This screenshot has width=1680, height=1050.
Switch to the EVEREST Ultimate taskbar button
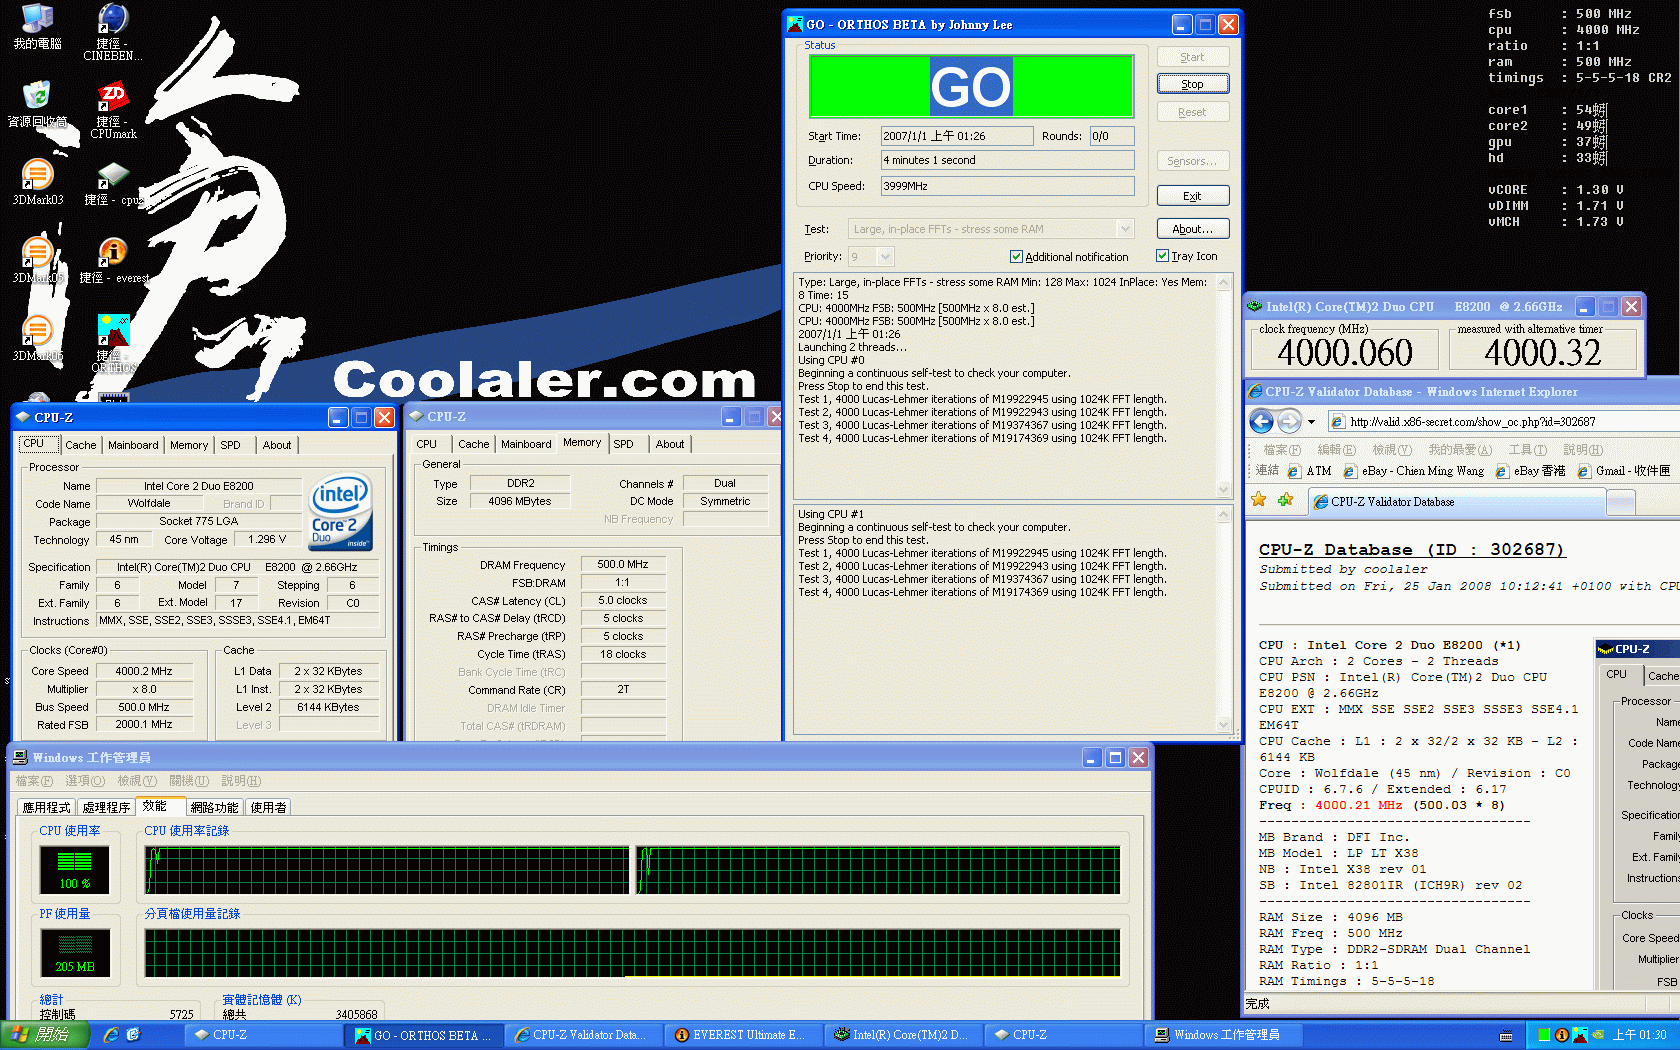743,1035
